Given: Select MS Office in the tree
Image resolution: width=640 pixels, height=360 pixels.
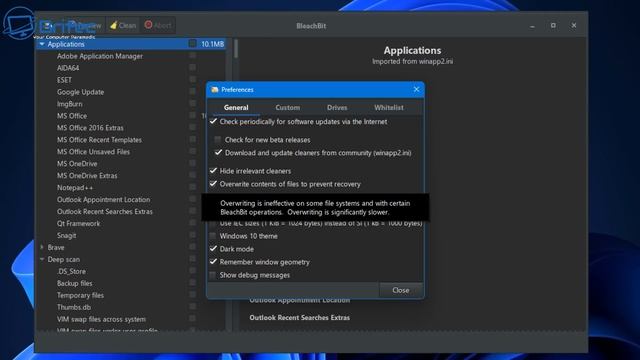Looking at the screenshot, I should tap(72, 116).
